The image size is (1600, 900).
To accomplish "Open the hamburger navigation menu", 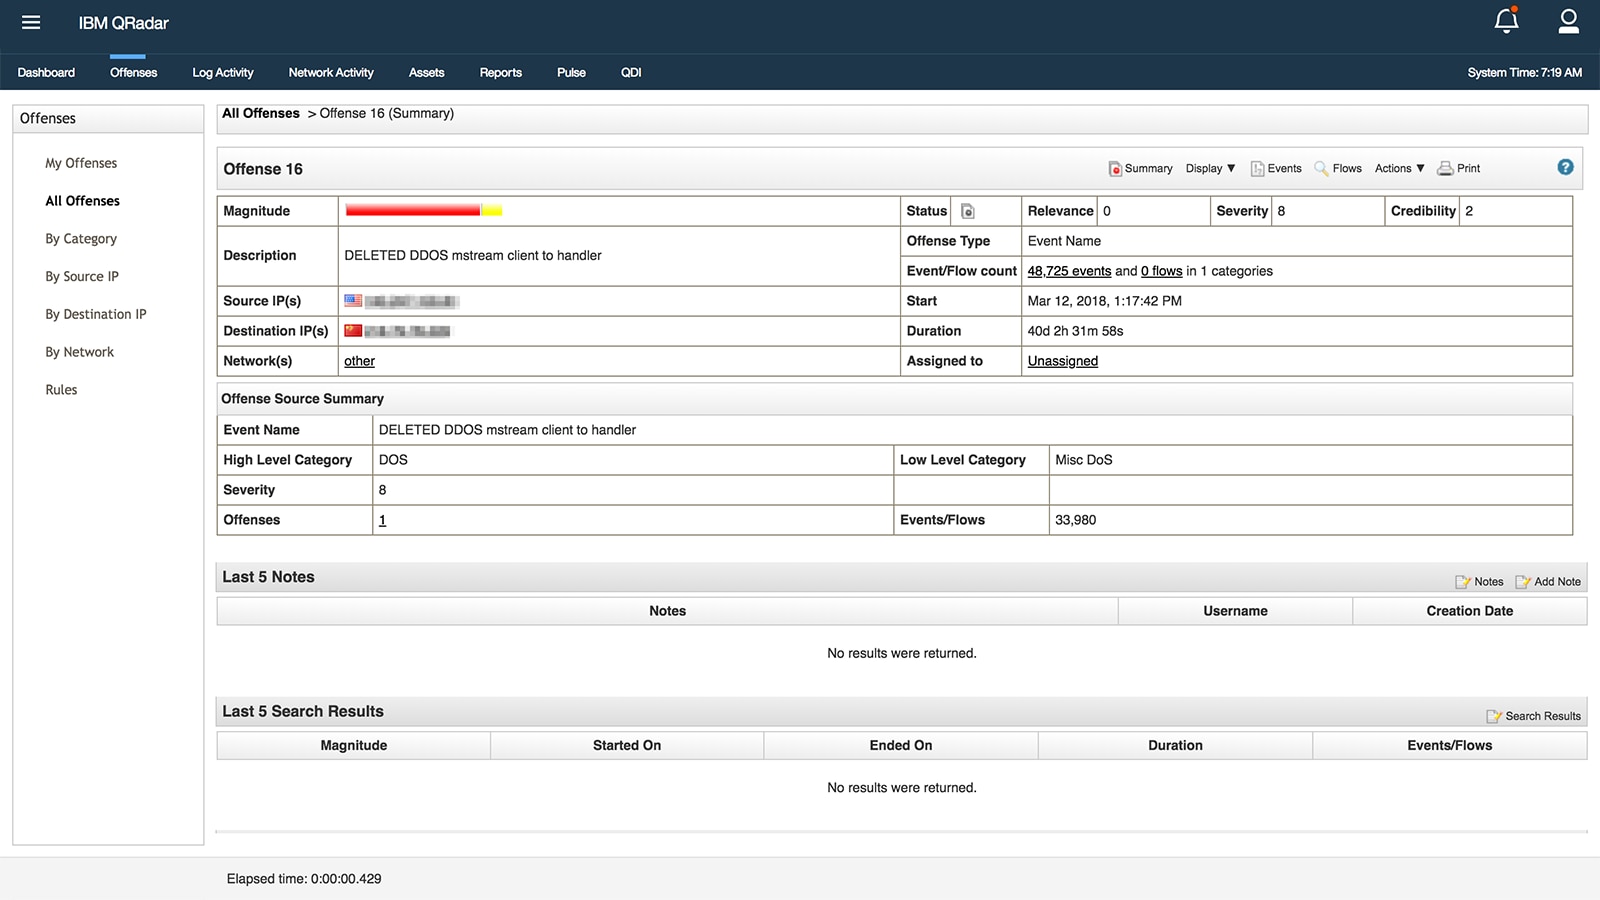I will 31,22.
